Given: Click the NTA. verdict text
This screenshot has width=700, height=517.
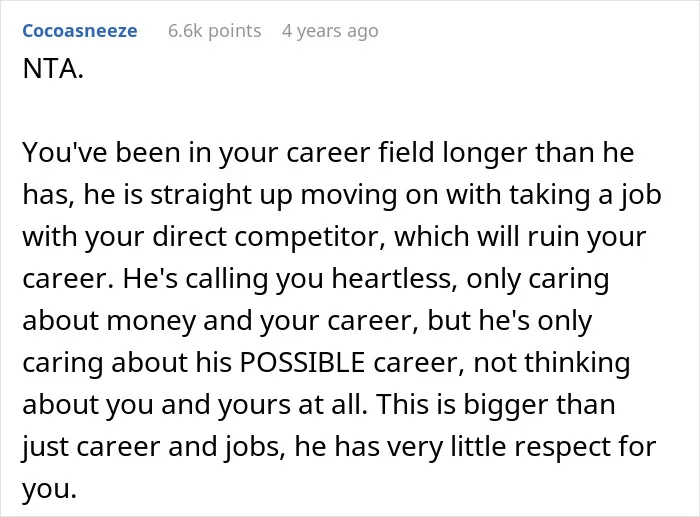Looking at the screenshot, I should point(53,69).
